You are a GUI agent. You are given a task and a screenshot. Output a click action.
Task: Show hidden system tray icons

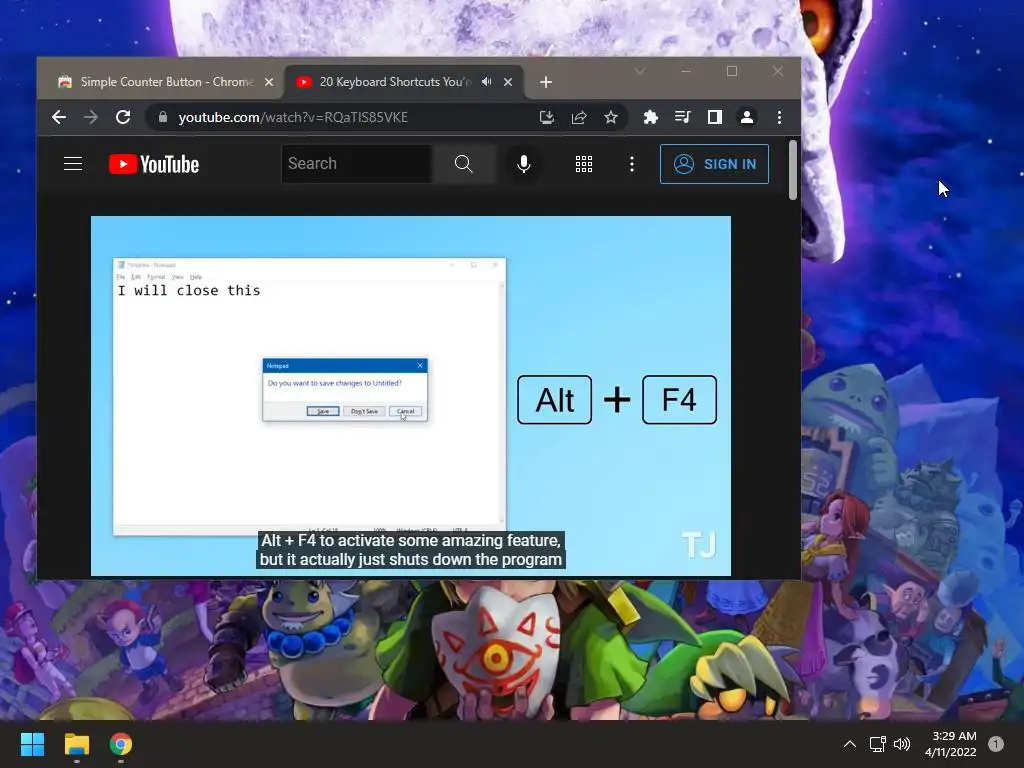(x=850, y=744)
